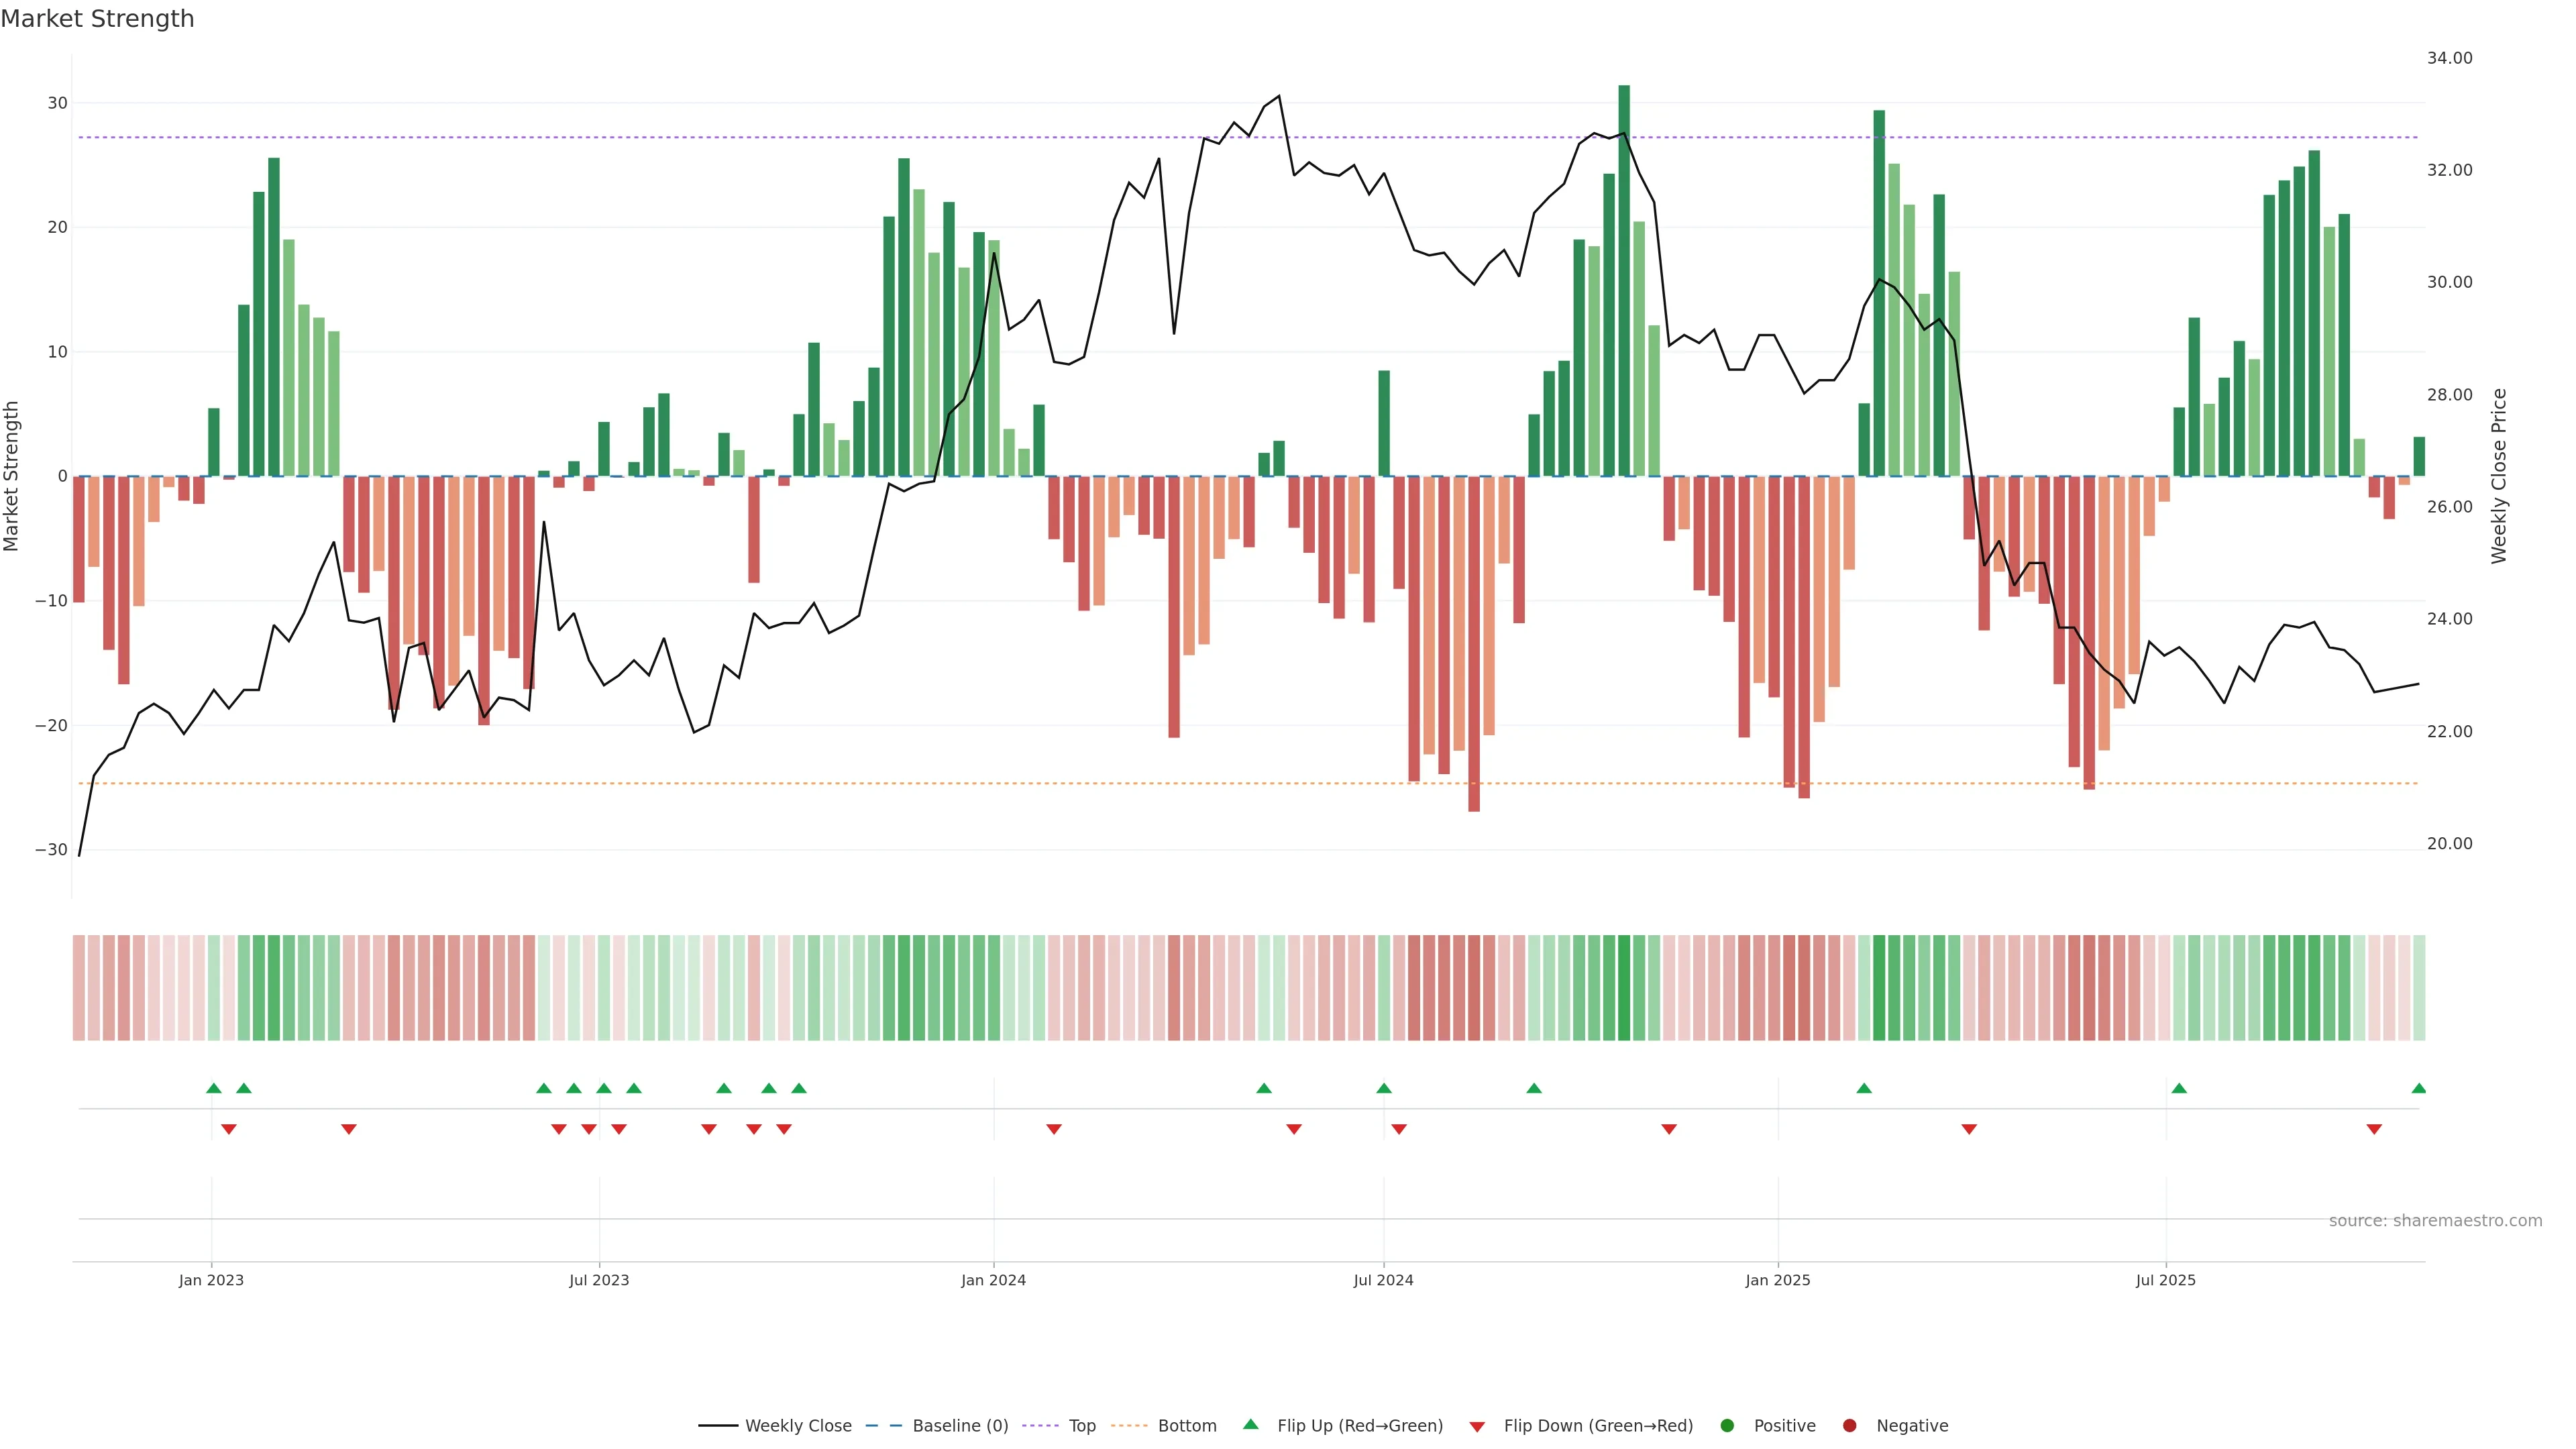Click the rightmost red flip-down triangle marker
The image size is (2576, 1449).
[2374, 1129]
